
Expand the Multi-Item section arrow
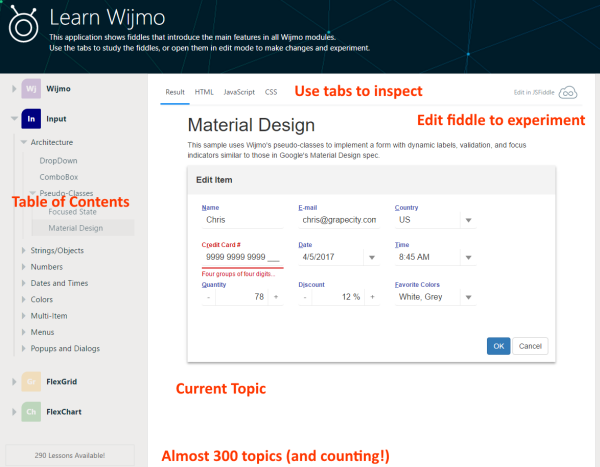(23, 316)
